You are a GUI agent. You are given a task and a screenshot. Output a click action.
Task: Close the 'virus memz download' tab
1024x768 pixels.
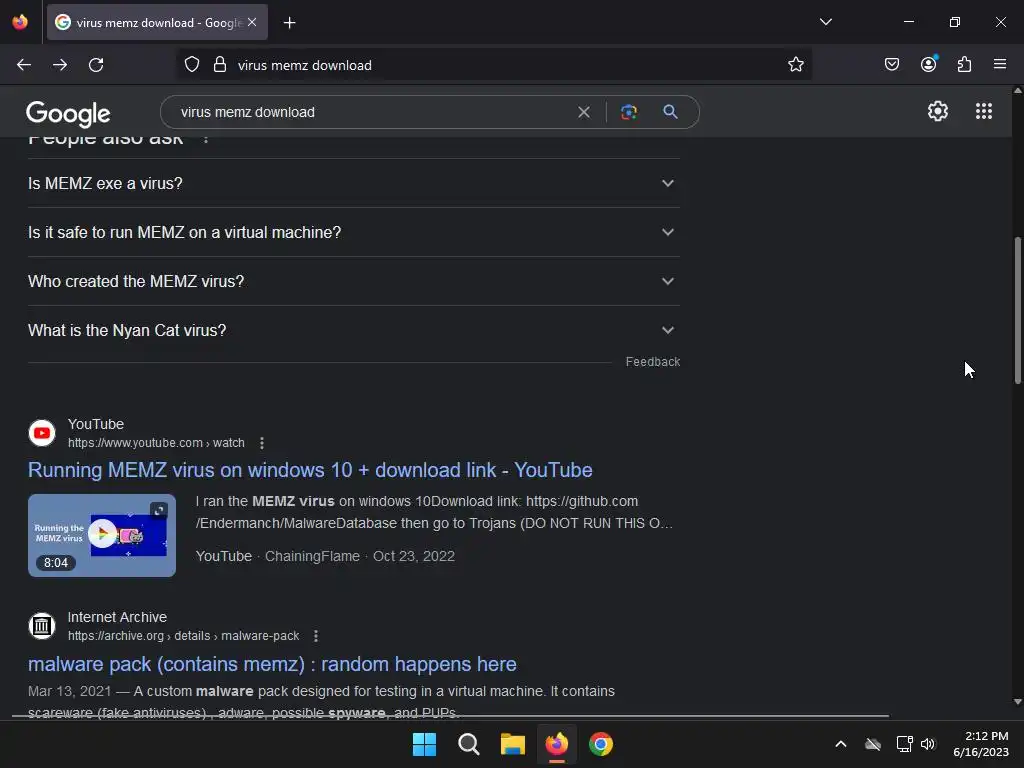coord(252,22)
